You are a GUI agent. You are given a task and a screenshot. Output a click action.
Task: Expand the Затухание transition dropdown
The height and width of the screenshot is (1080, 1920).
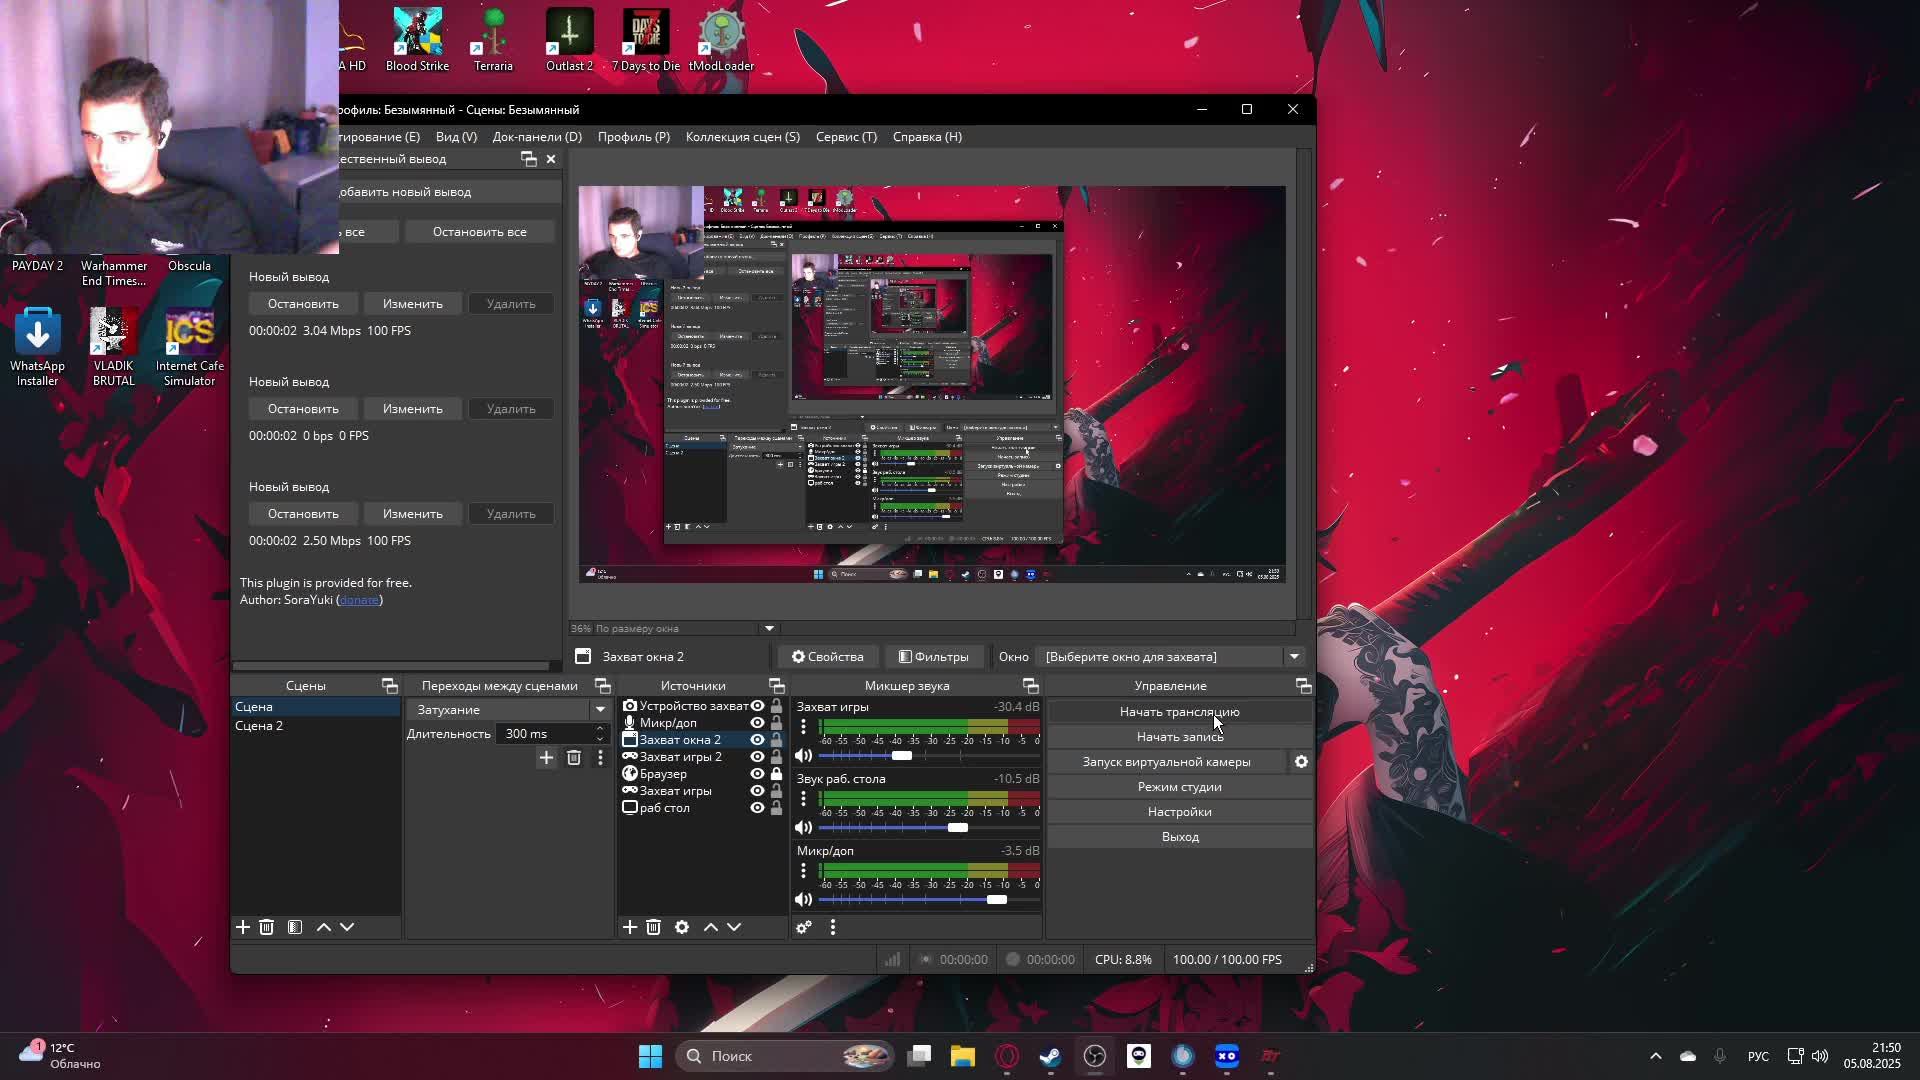coord(600,710)
